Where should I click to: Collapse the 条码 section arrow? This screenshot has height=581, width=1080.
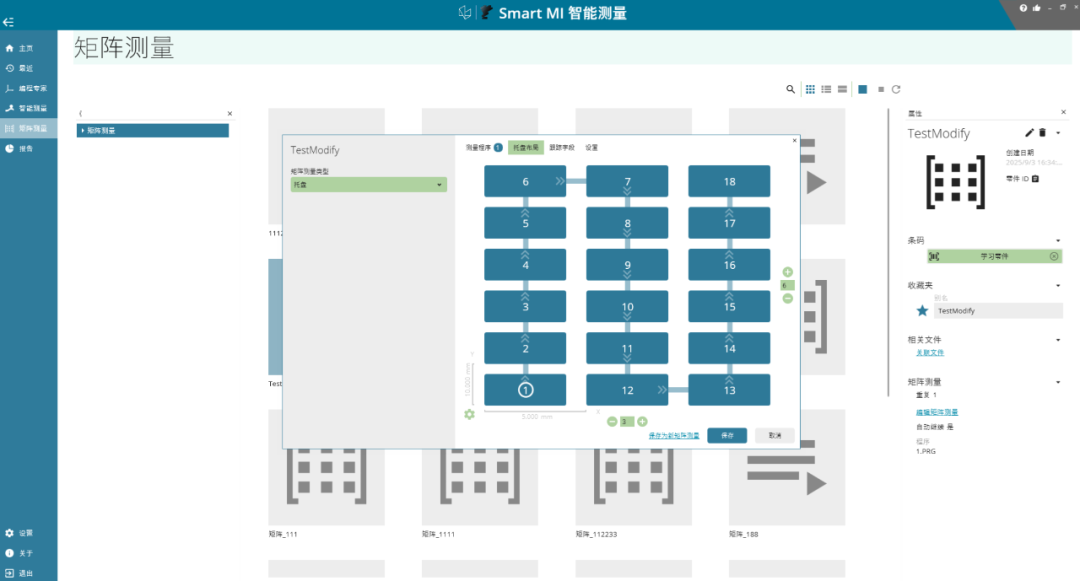click(1058, 240)
